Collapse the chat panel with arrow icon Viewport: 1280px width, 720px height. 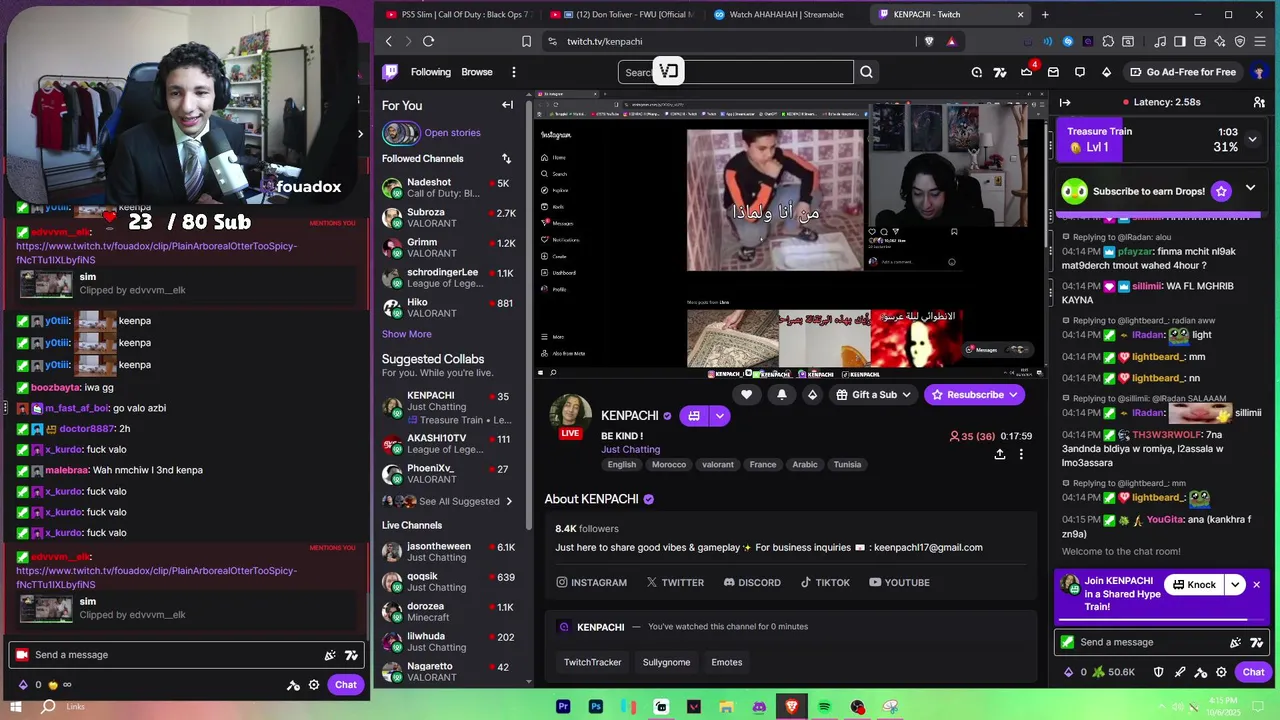tap(1065, 102)
